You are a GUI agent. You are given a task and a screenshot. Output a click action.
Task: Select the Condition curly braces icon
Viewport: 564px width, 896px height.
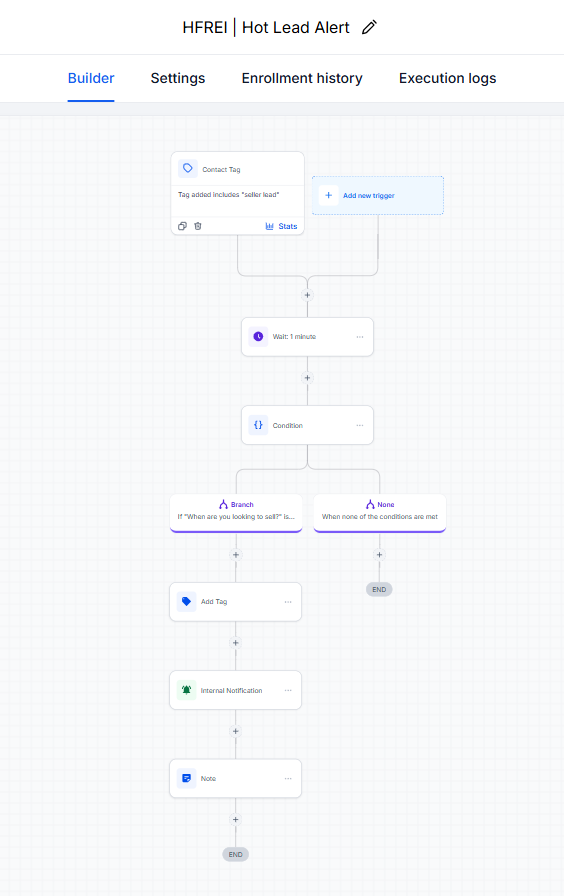[x=258, y=425]
